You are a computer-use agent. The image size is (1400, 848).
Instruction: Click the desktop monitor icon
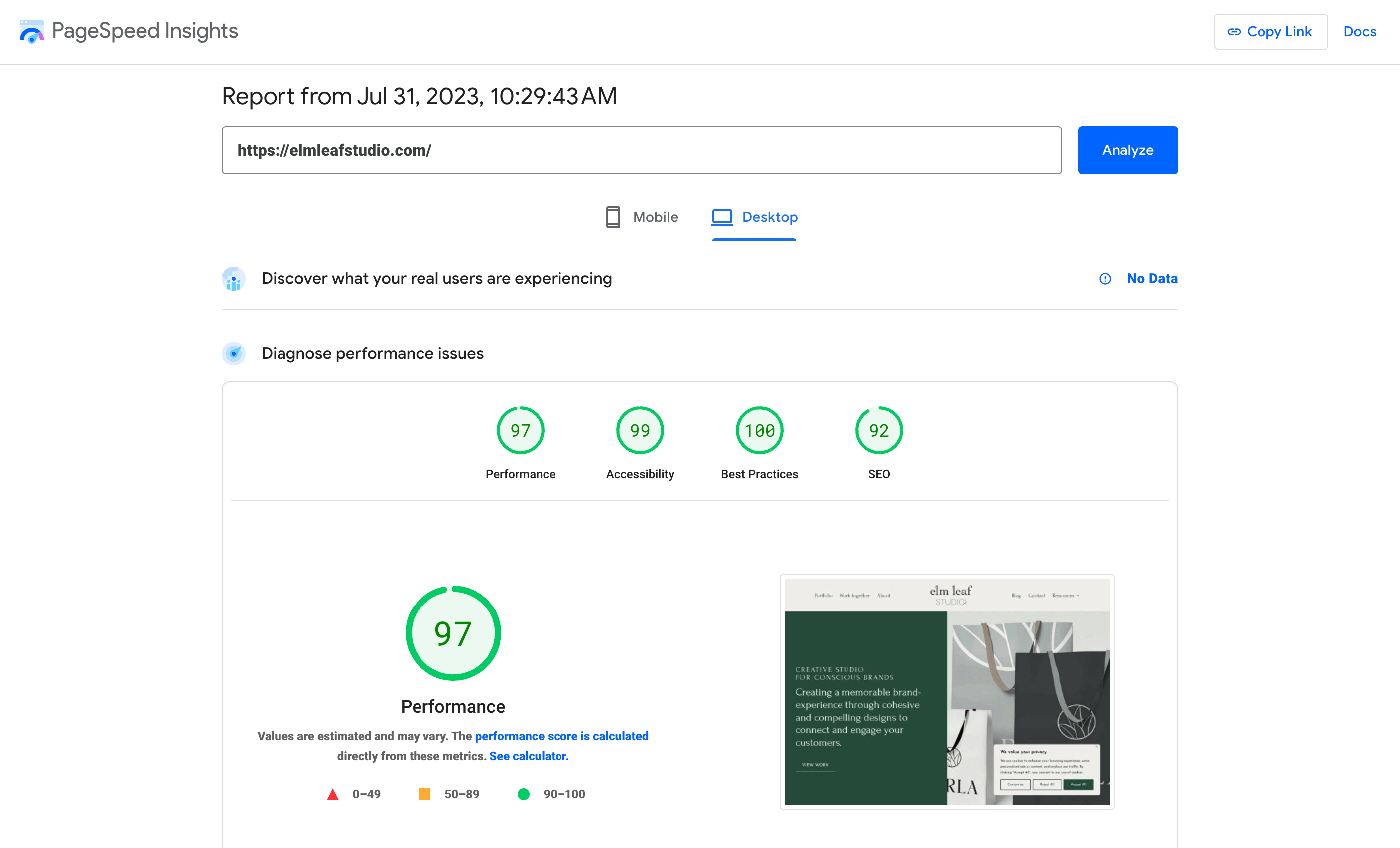722,217
